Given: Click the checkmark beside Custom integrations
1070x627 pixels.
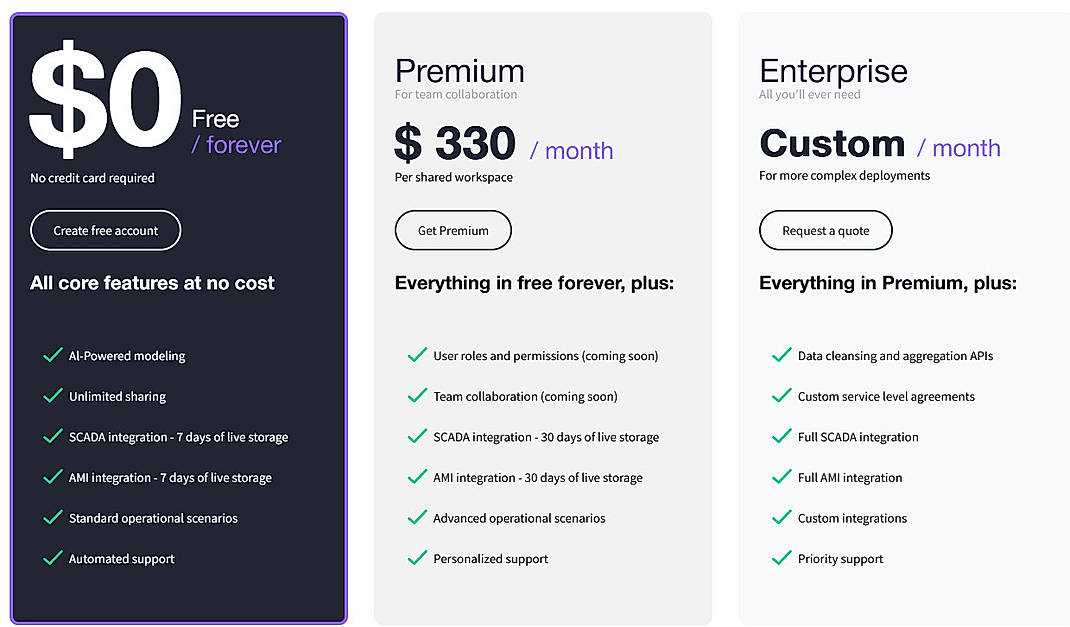Looking at the screenshot, I should [x=781, y=518].
